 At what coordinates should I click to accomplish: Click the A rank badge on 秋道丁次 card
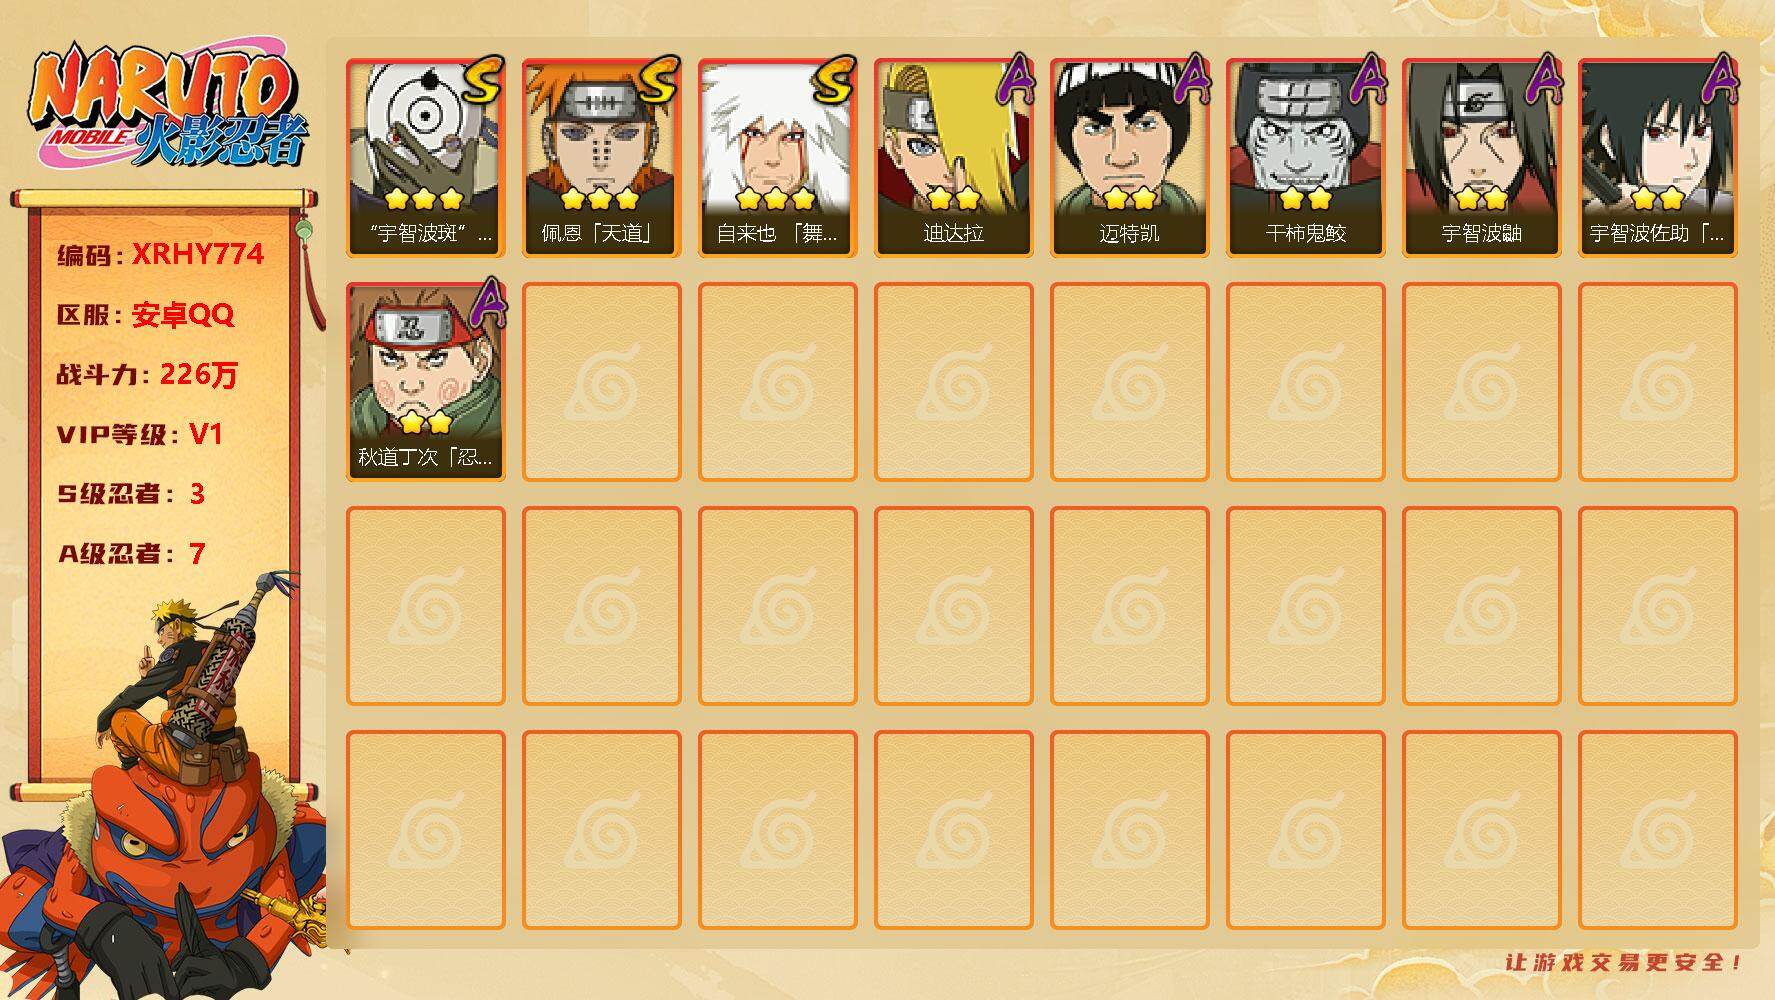click(487, 303)
